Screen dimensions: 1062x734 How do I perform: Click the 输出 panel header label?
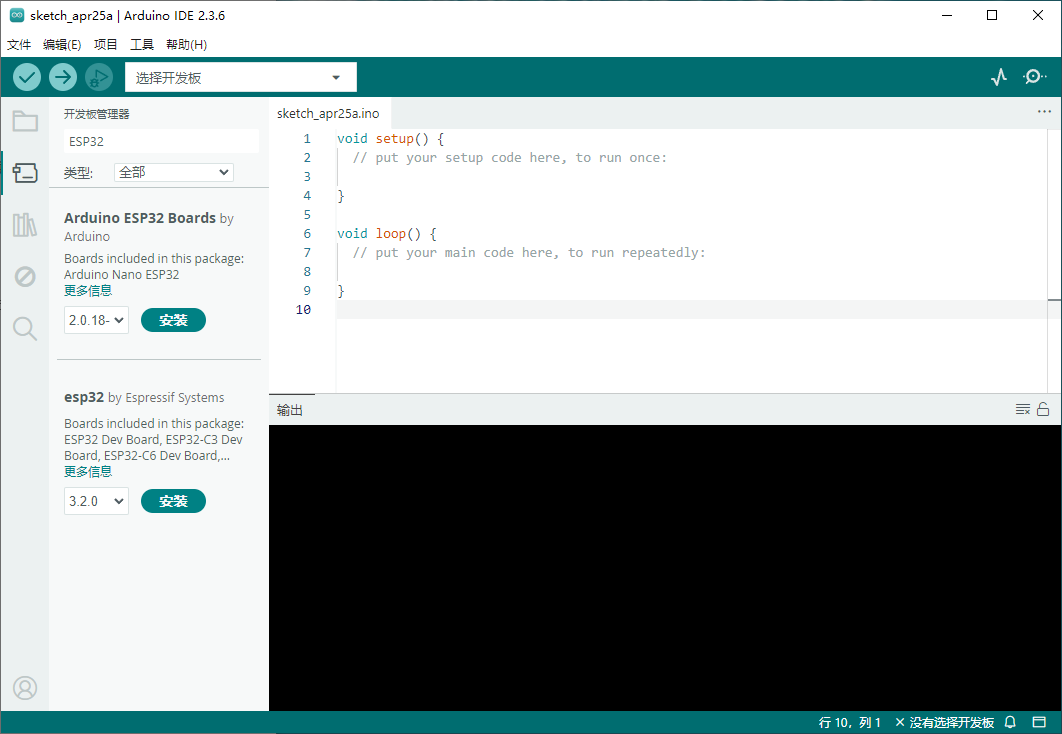pos(290,410)
